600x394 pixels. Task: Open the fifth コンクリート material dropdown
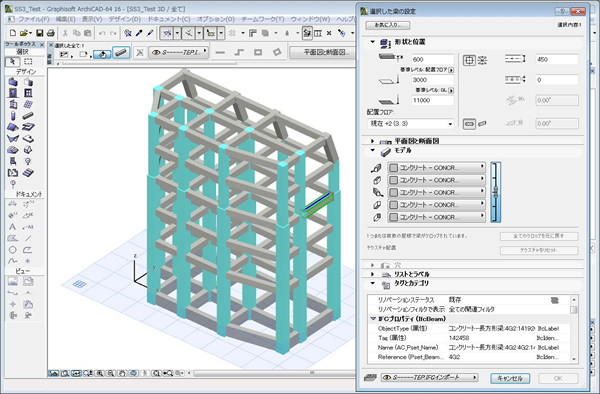(437, 217)
